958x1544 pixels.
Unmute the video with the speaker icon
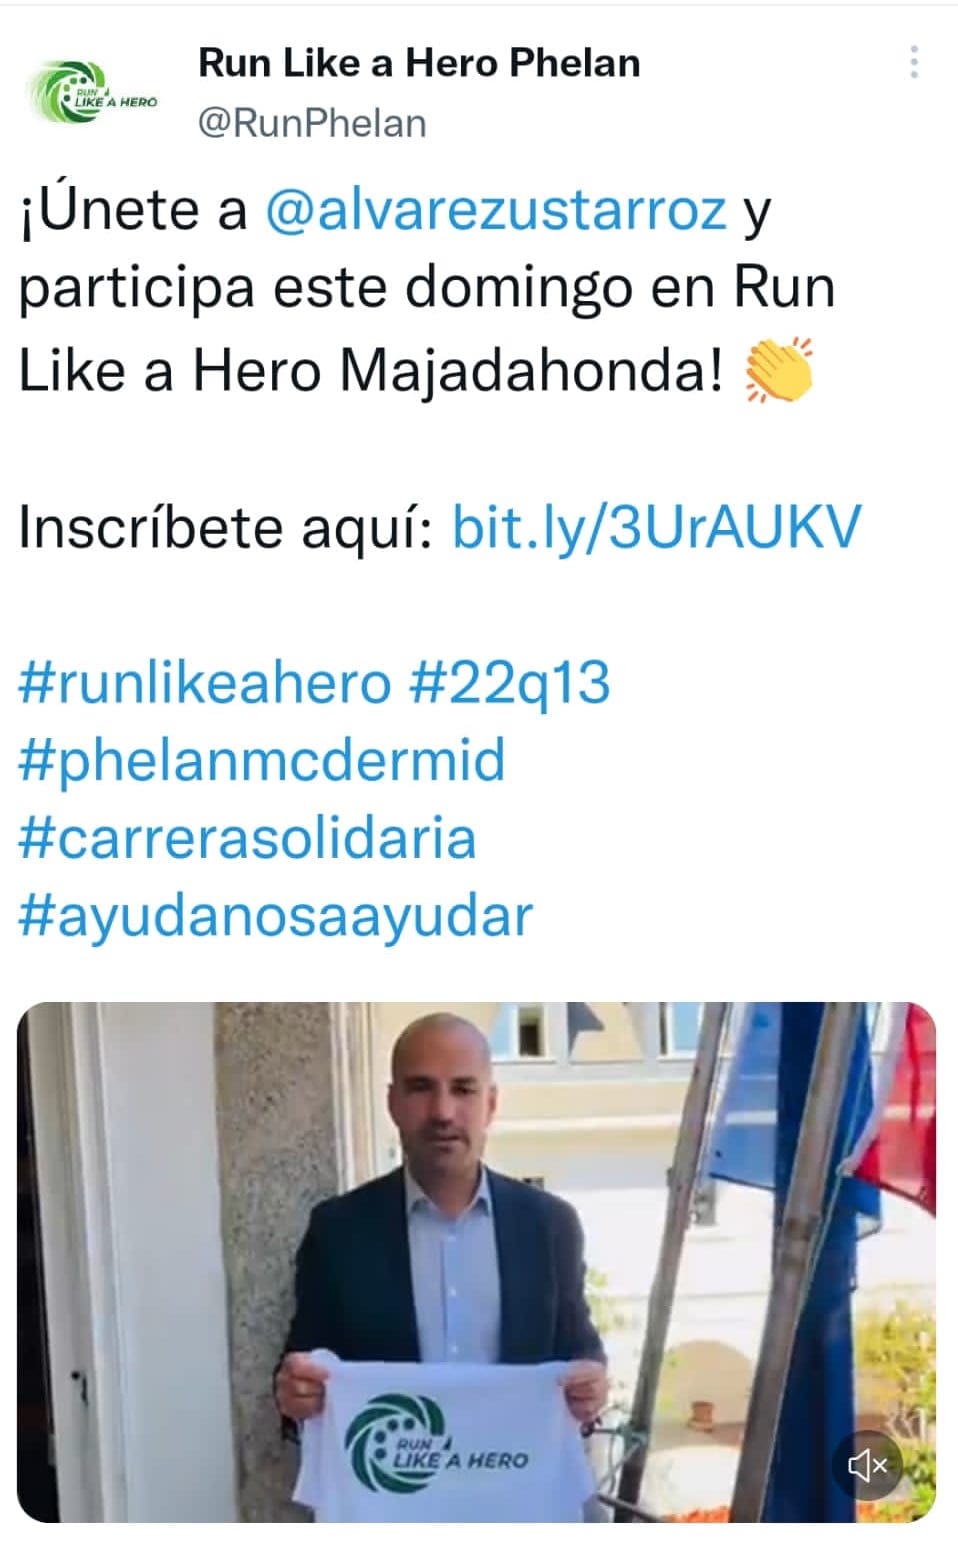pyautogui.click(x=868, y=1466)
